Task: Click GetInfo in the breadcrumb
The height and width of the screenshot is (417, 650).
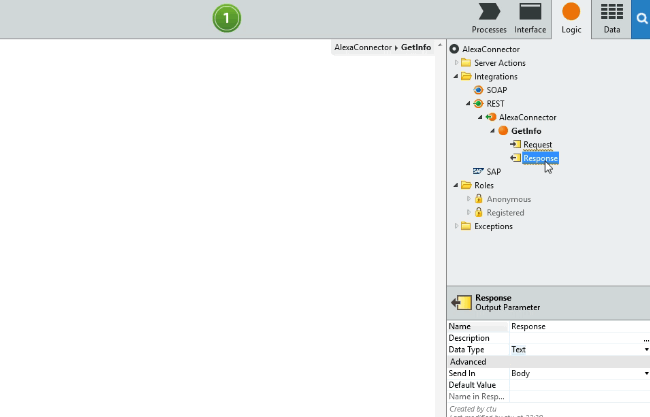Action: click(x=416, y=47)
